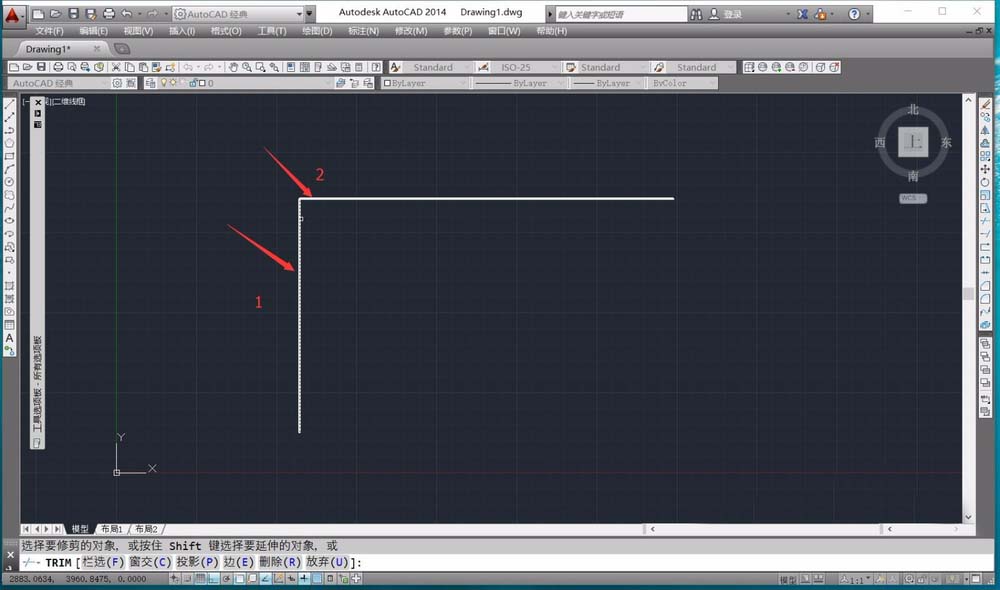Open the 编辑(E) menu
This screenshot has height=590, width=1000.
click(93, 31)
